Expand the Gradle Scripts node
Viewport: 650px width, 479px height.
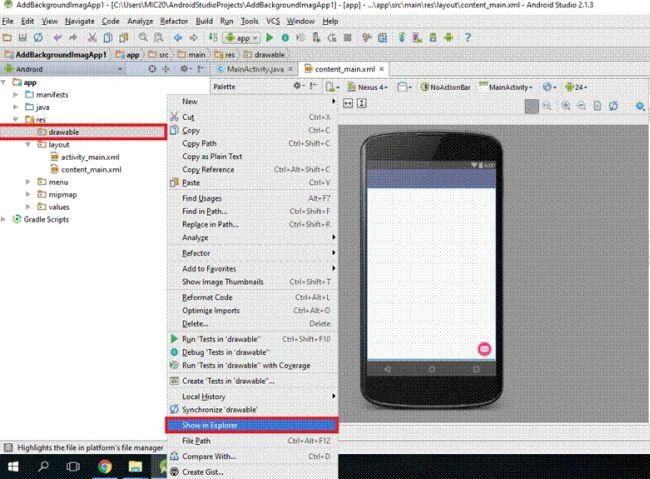(4, 219)
